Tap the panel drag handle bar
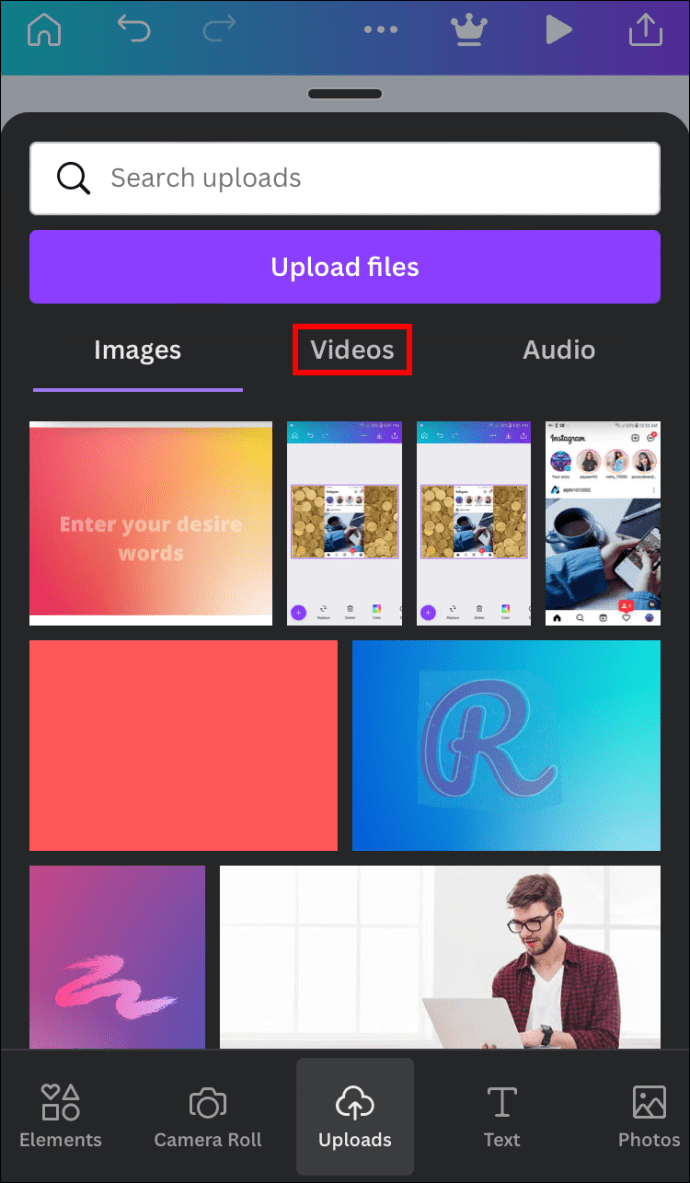 click(345, 94)
